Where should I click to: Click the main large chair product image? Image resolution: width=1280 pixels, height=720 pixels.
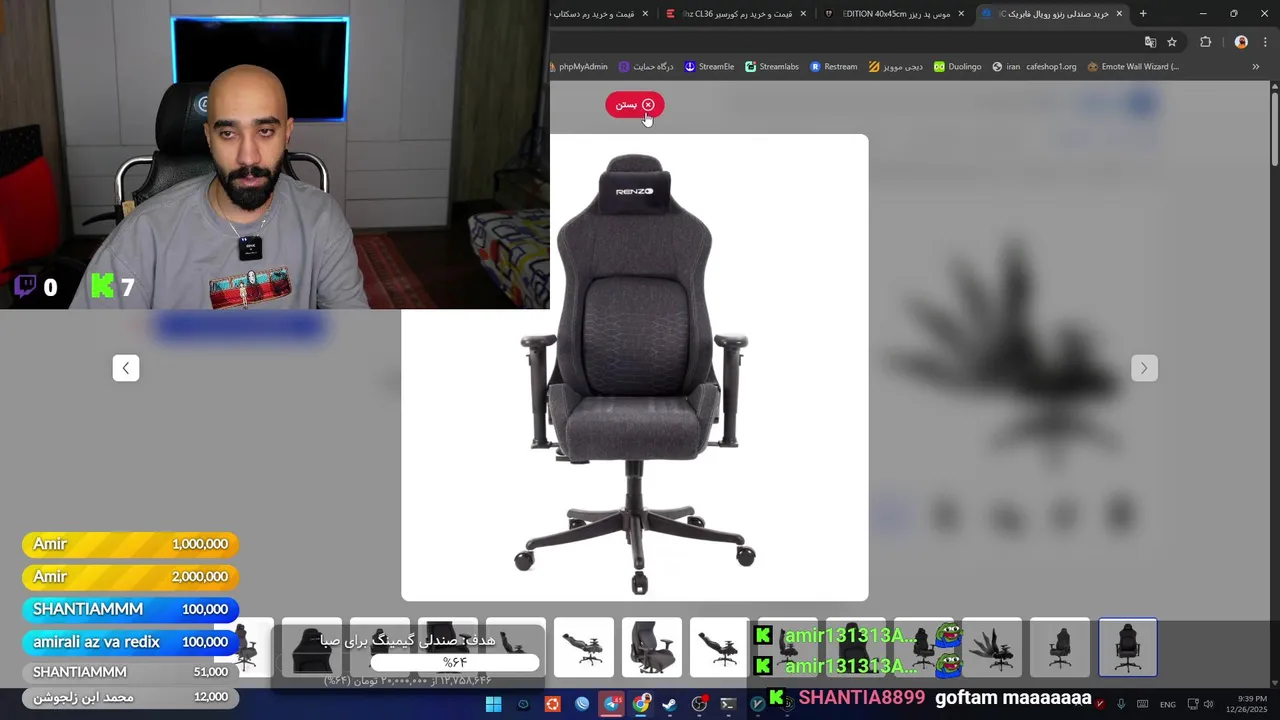click(635, 368)
